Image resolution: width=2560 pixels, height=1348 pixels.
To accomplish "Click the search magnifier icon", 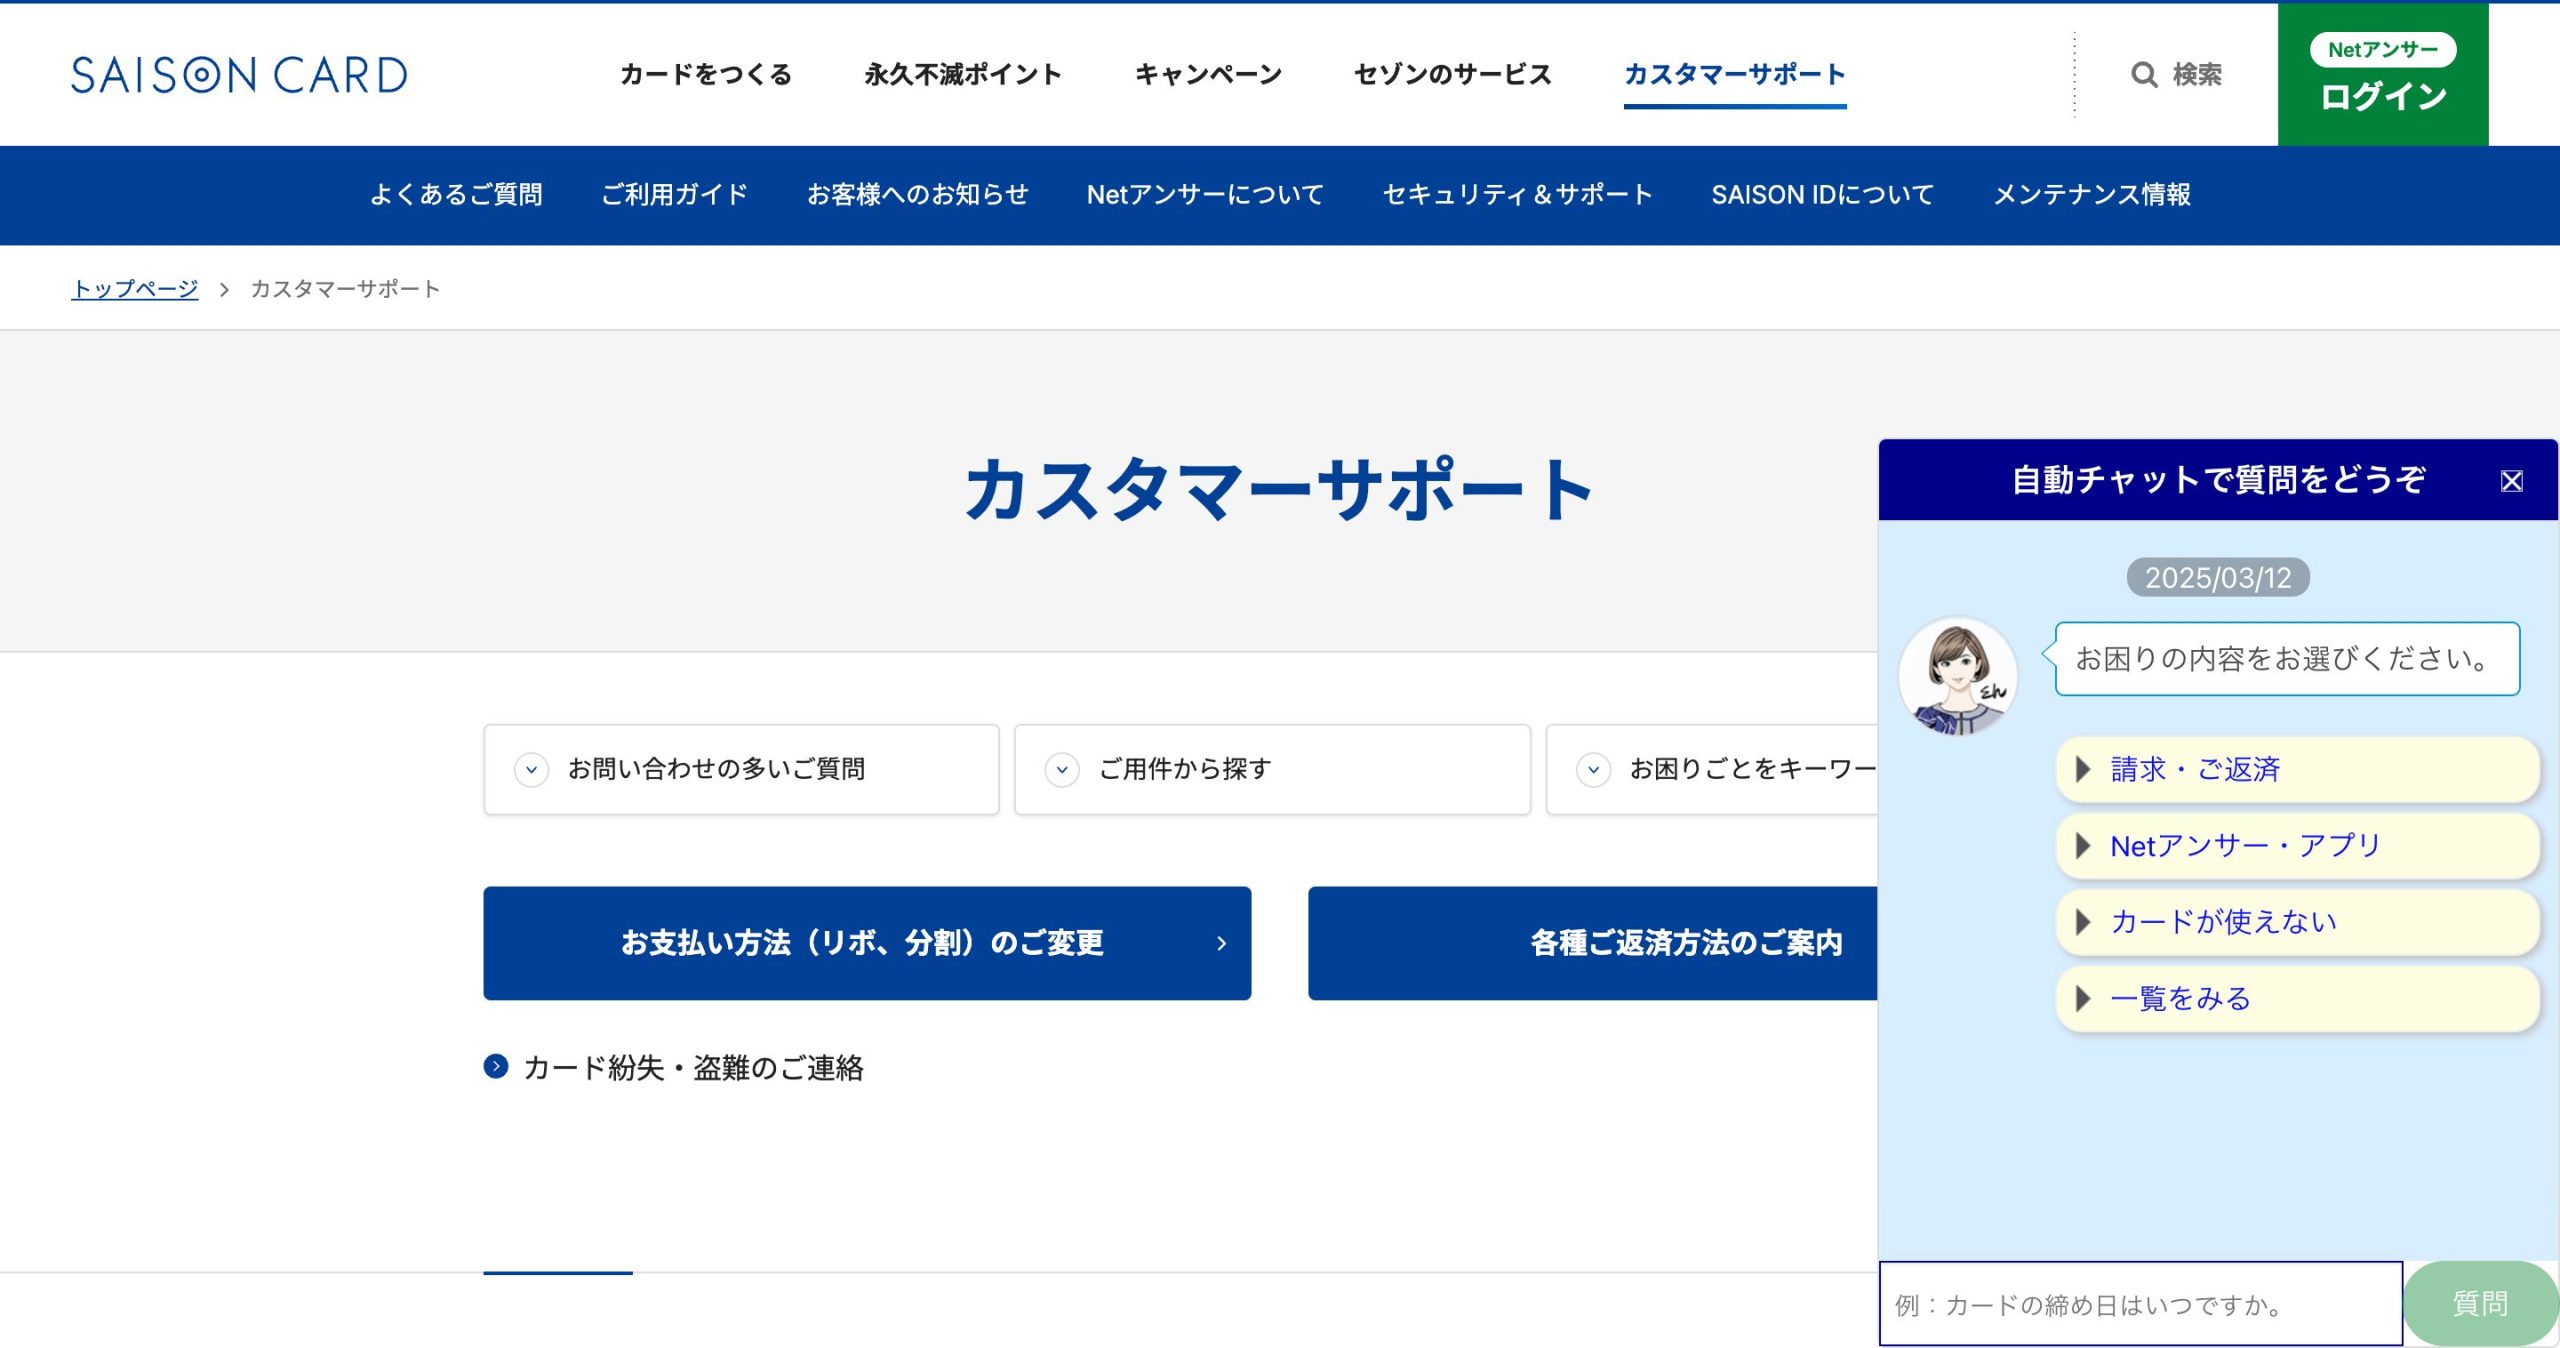I will click(x=2143, y=74).
